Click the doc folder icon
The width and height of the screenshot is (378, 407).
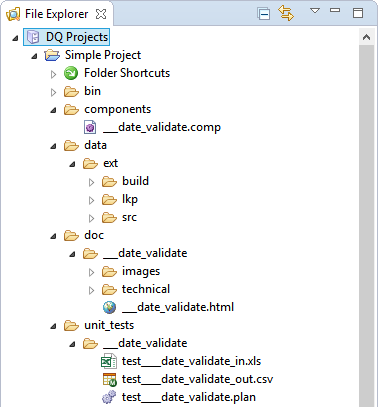71,235
